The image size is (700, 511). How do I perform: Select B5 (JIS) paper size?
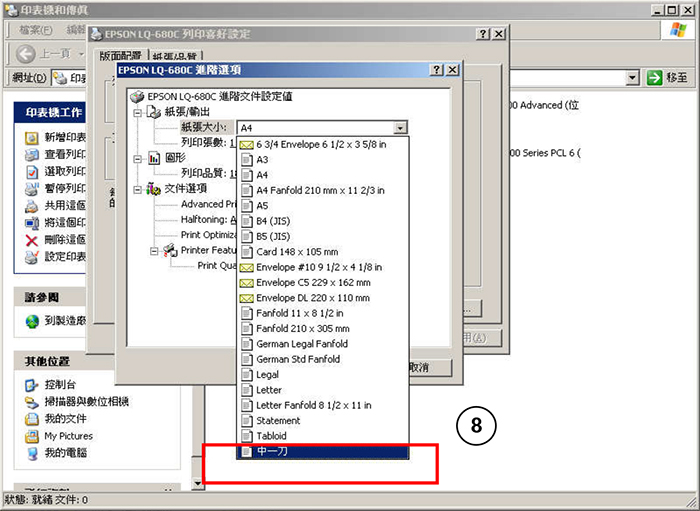322,237
